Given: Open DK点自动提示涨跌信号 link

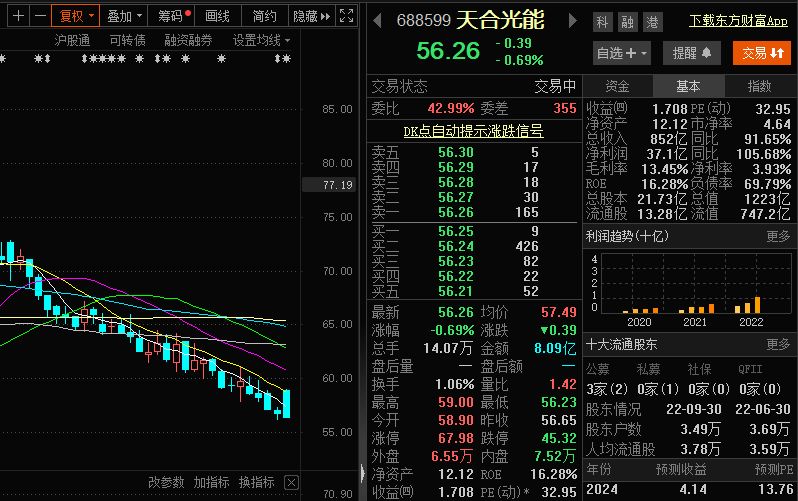Looking at the screenshot, I should (473, 131).
